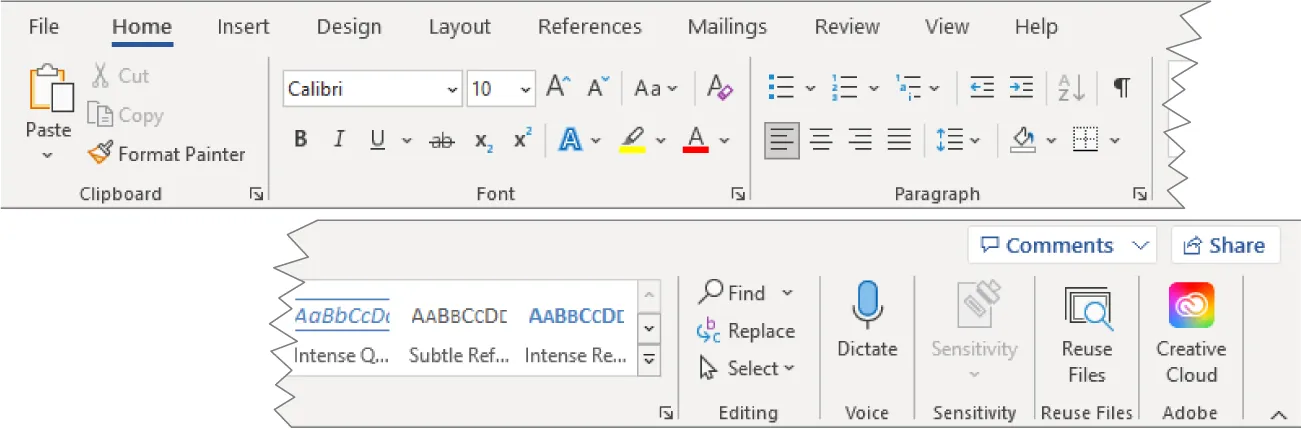Click the Sort A to Z icon
Screen dimensions: 1301x429
pyautogui.click(x=1071, y=88)
